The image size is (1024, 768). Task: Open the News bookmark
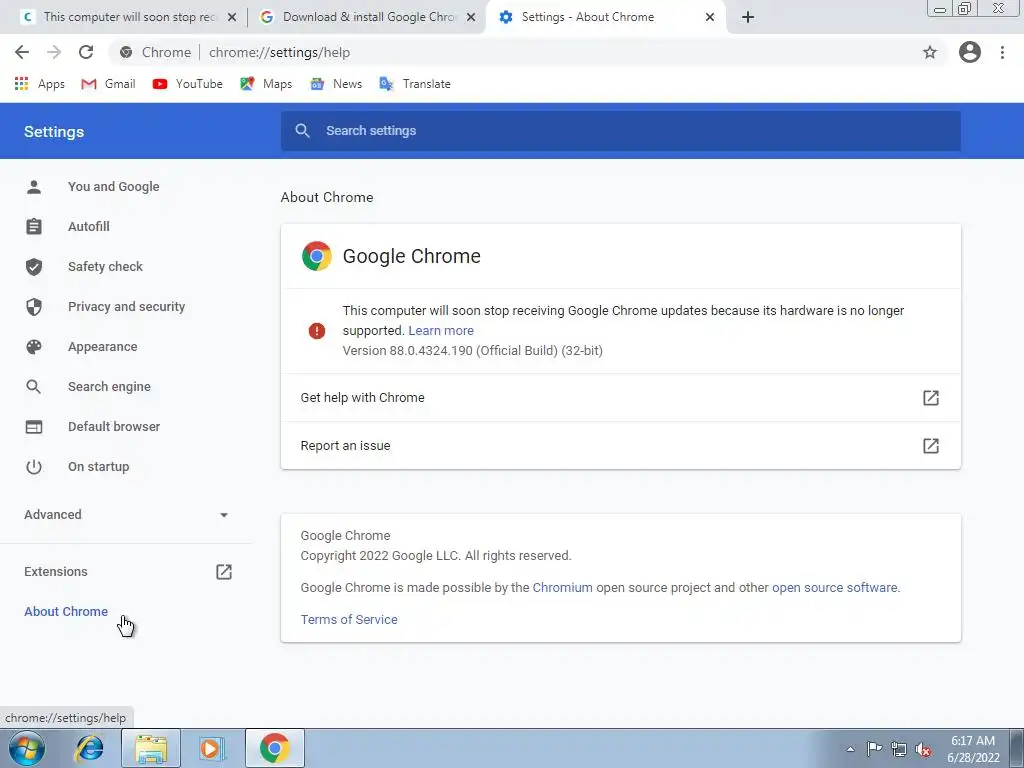click(x=336, y=84)
